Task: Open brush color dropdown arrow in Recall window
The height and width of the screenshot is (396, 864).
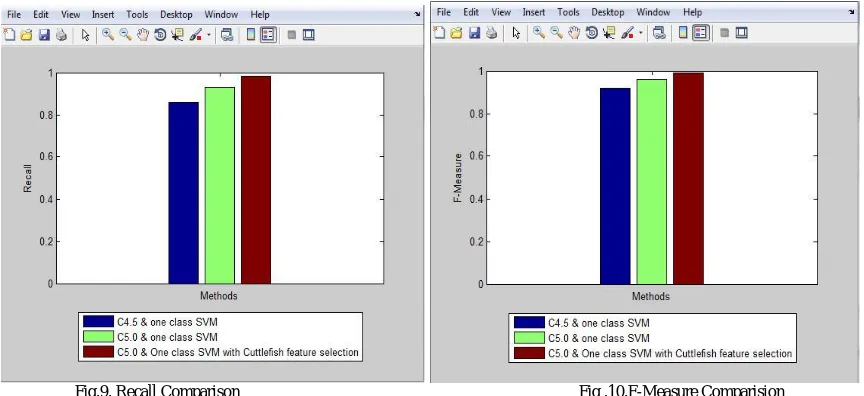Action: pyautogui.click(x=209, y=35)
